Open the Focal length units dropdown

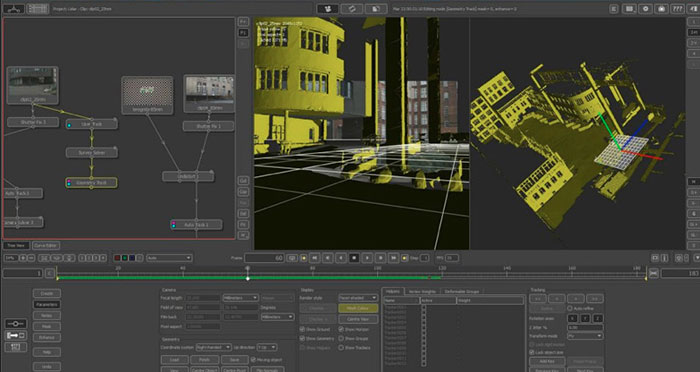[241, 297]
